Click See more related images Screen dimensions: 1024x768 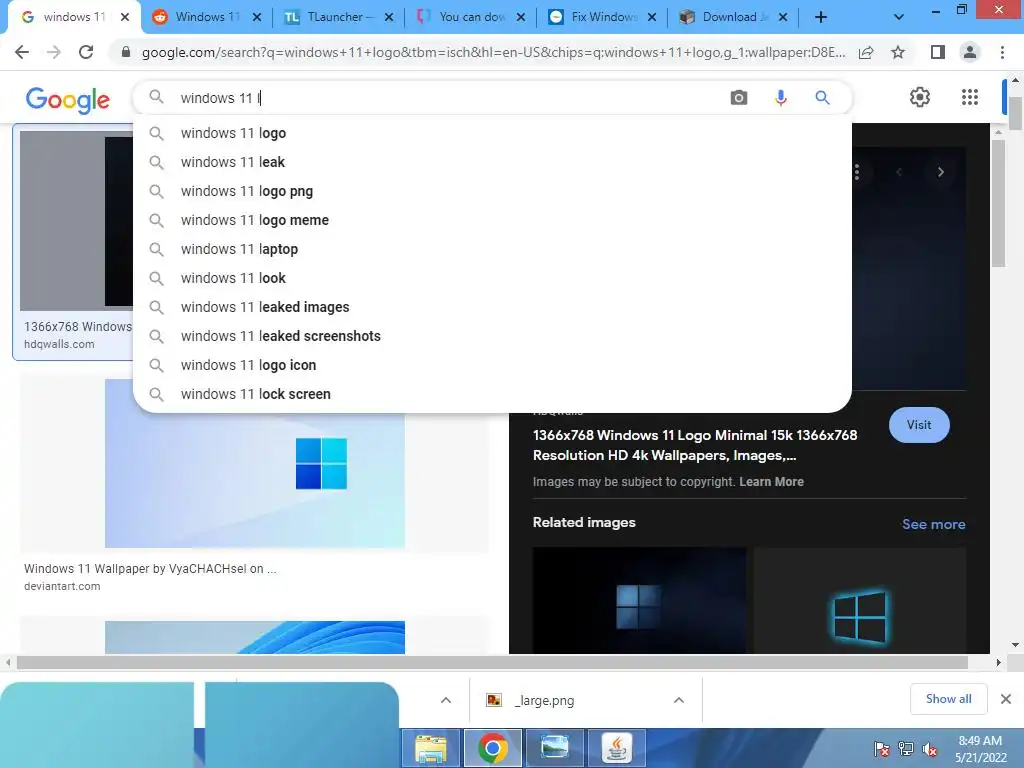point(933,524)
